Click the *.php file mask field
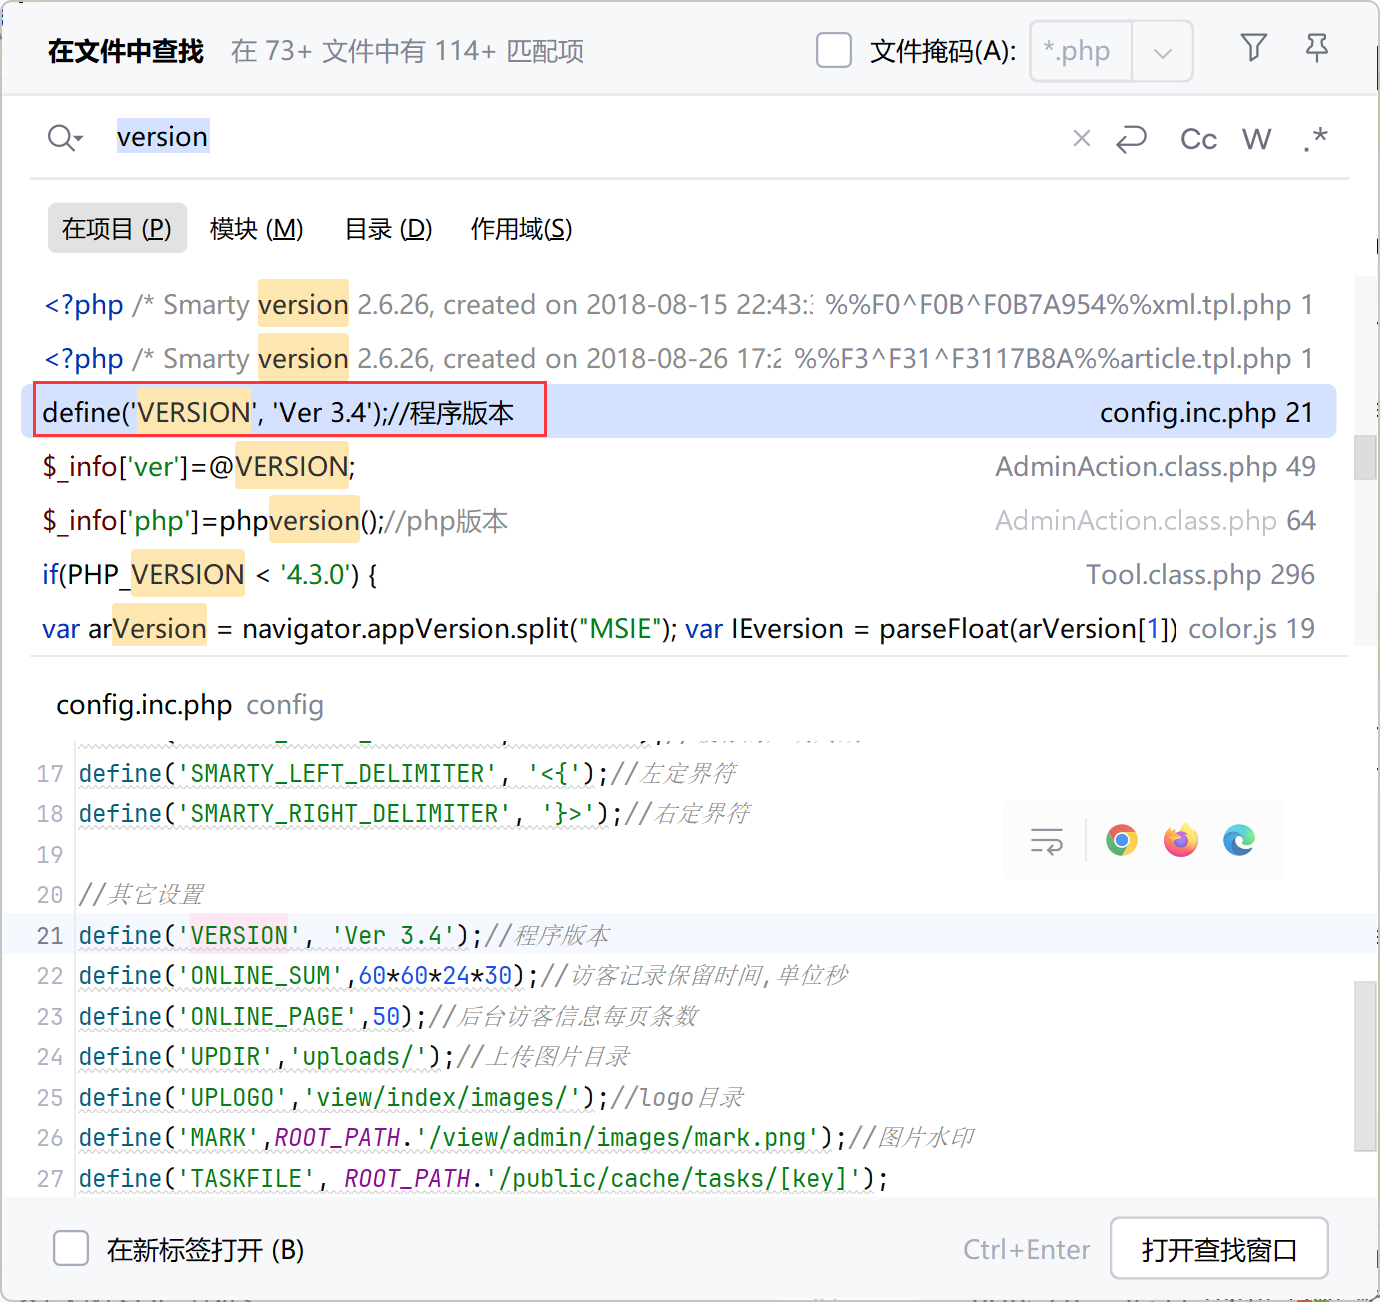Viewport: 1380px width, 1302px height. [1081, 51]
